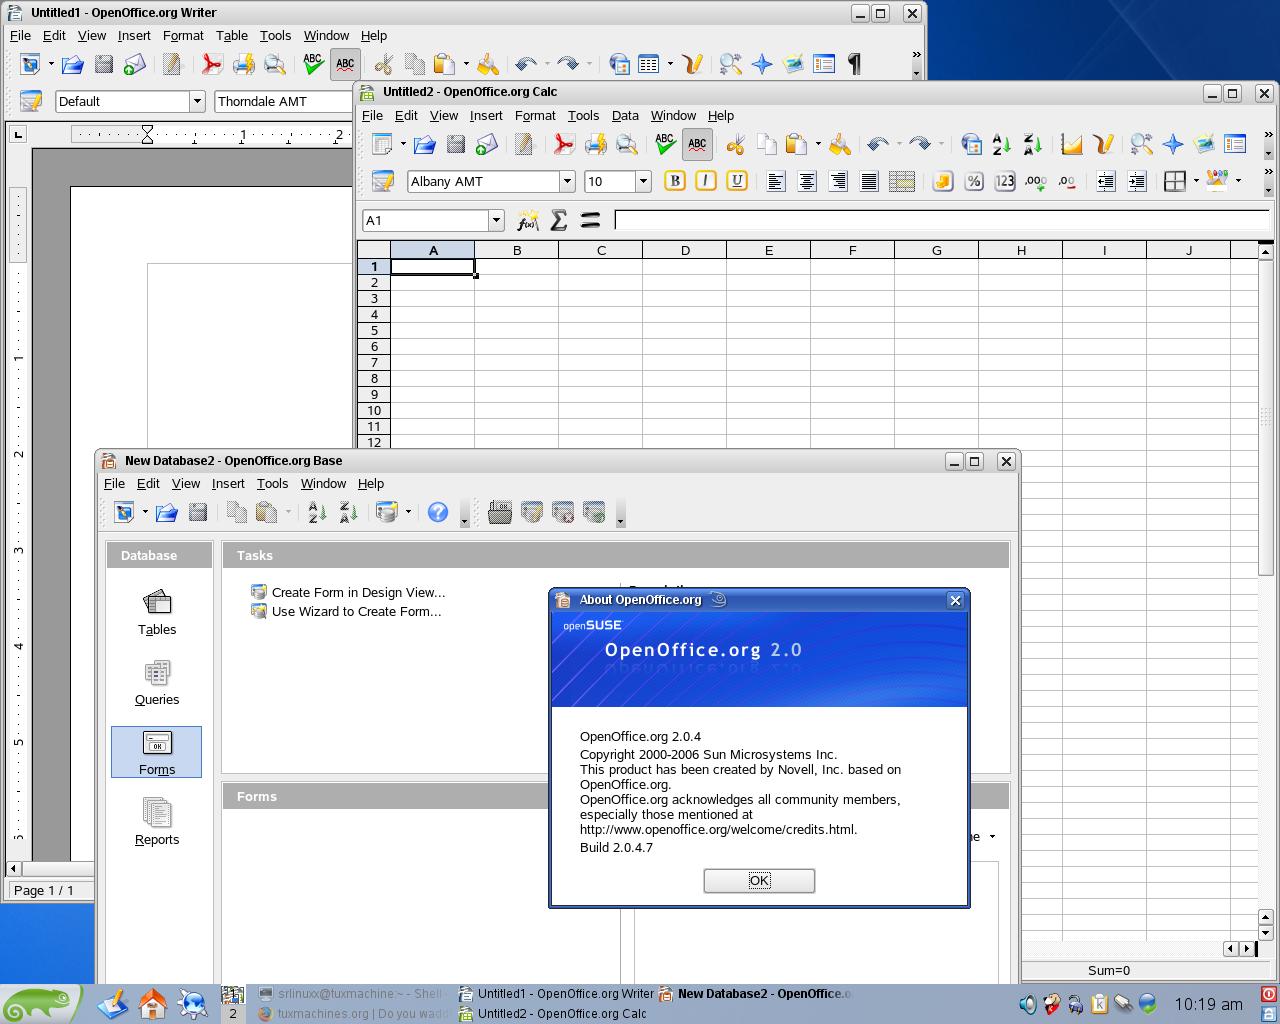Viewport: 1280px width, 1024px height.
Task: Insert a table using Writer's table icon
Action: pos(649,64)
